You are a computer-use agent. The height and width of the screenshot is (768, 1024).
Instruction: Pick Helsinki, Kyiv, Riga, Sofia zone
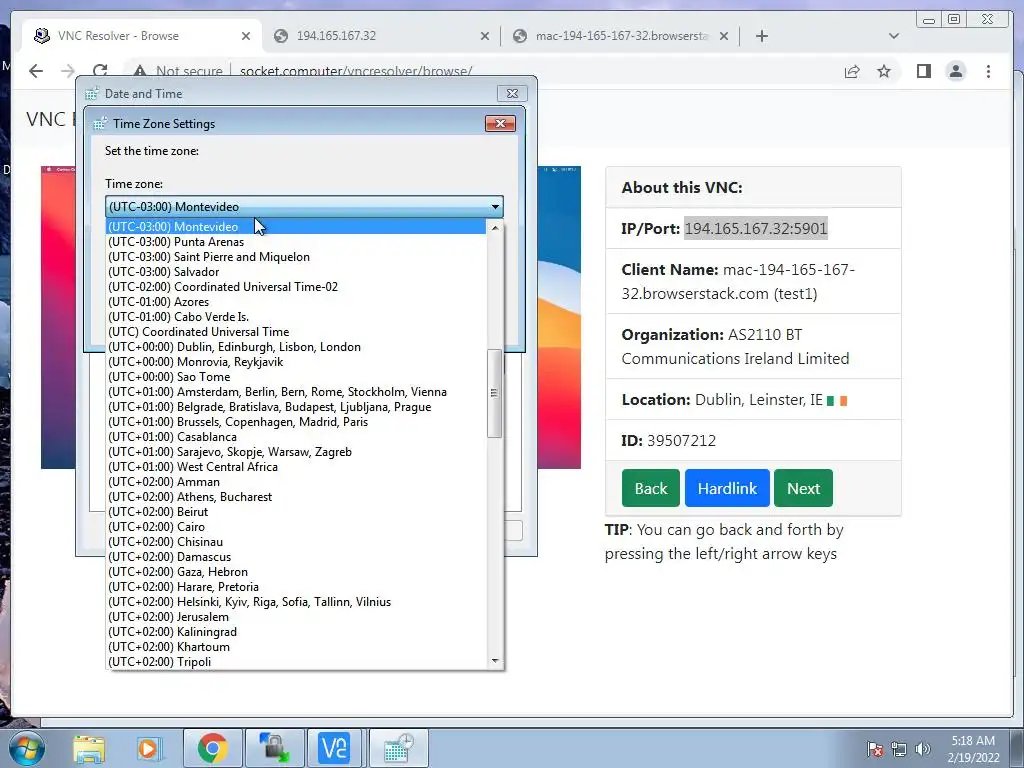(296, 602)
